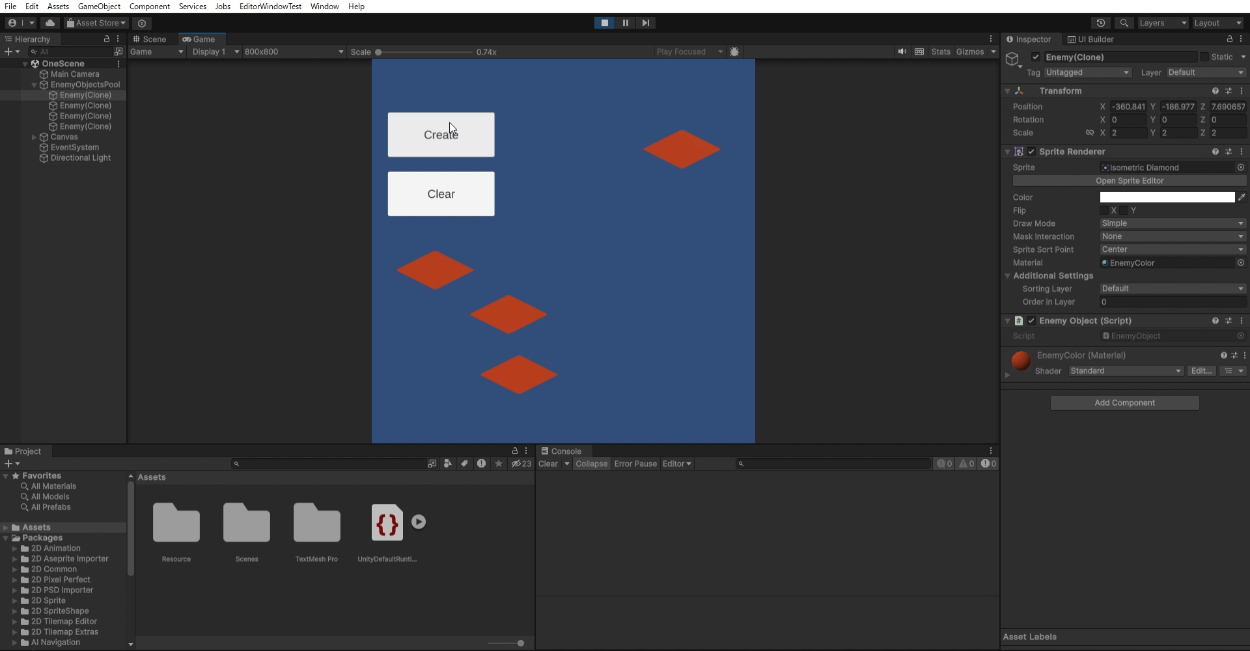Click the Play mode button
This screenshot has height=651, width=1250.
(604, 23)
